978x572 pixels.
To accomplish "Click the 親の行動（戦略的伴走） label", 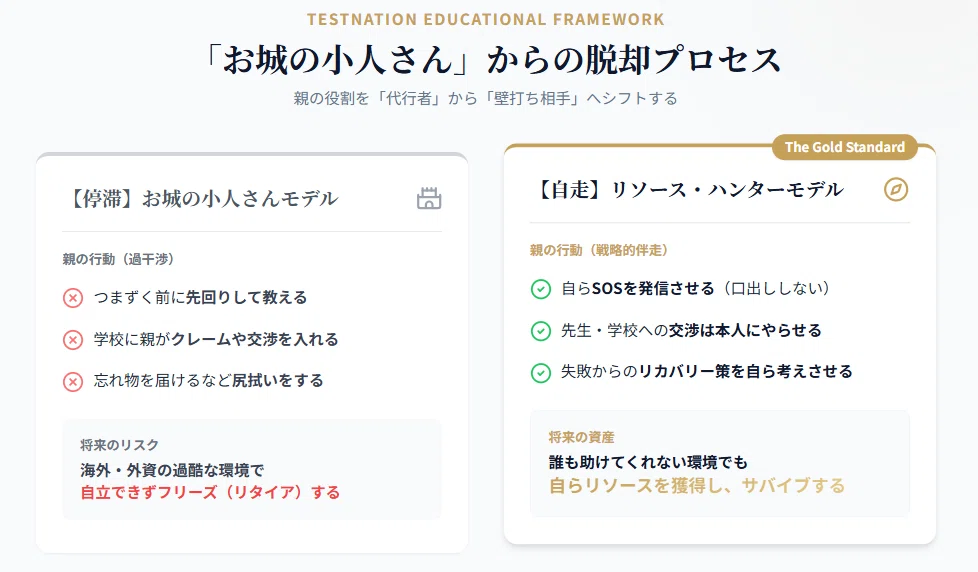I will [x=599, y=250].
